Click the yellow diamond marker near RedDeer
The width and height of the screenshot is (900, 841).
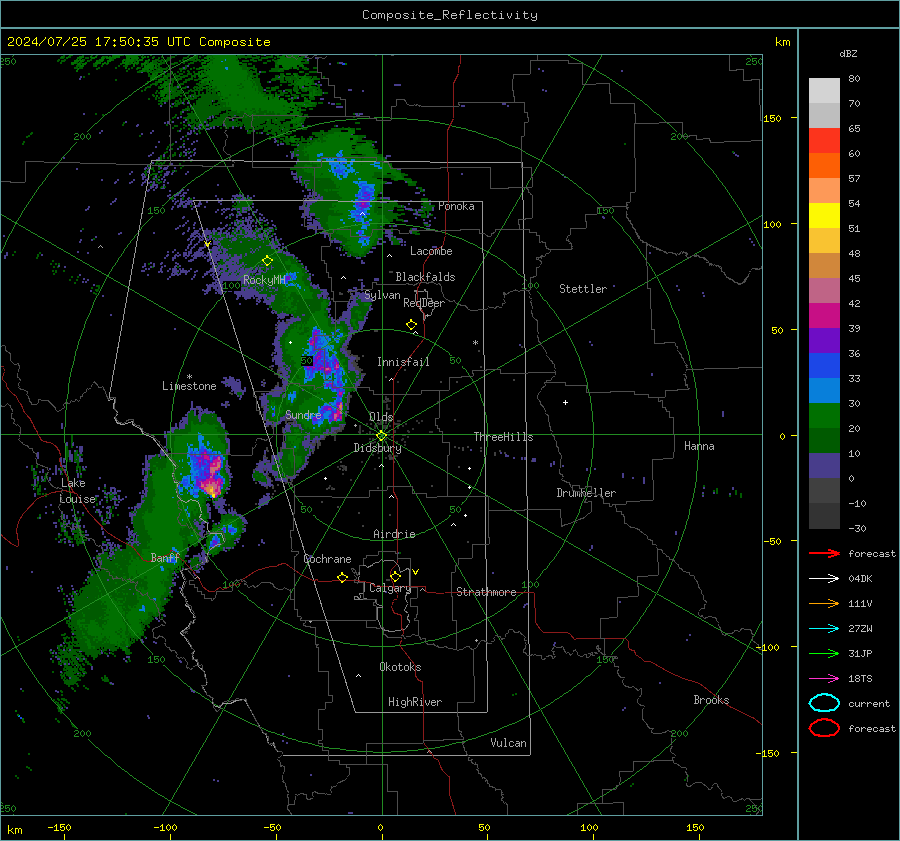(x=411, y=325)
